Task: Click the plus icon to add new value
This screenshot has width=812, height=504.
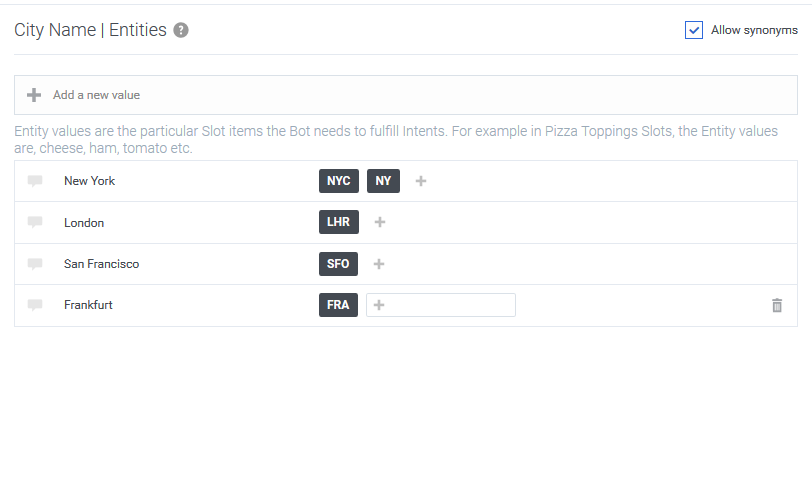Action: 34,95
